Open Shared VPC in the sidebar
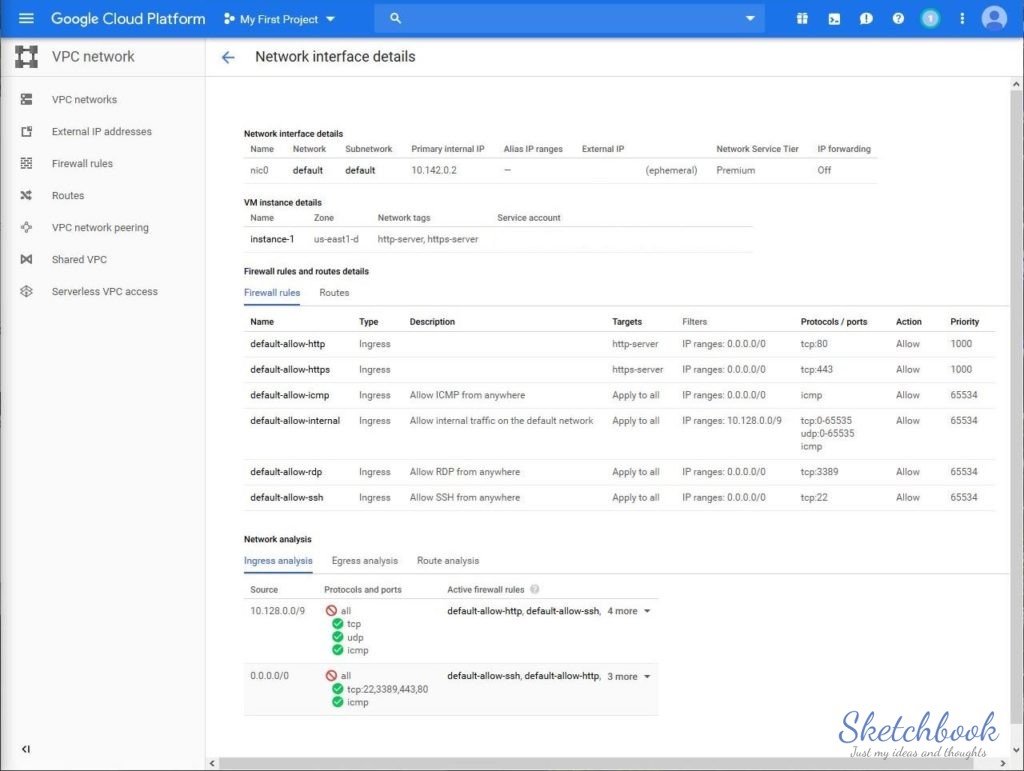The height and width of the screenshot is (771, 1024). pyautogui.click(x=79, y=259)
